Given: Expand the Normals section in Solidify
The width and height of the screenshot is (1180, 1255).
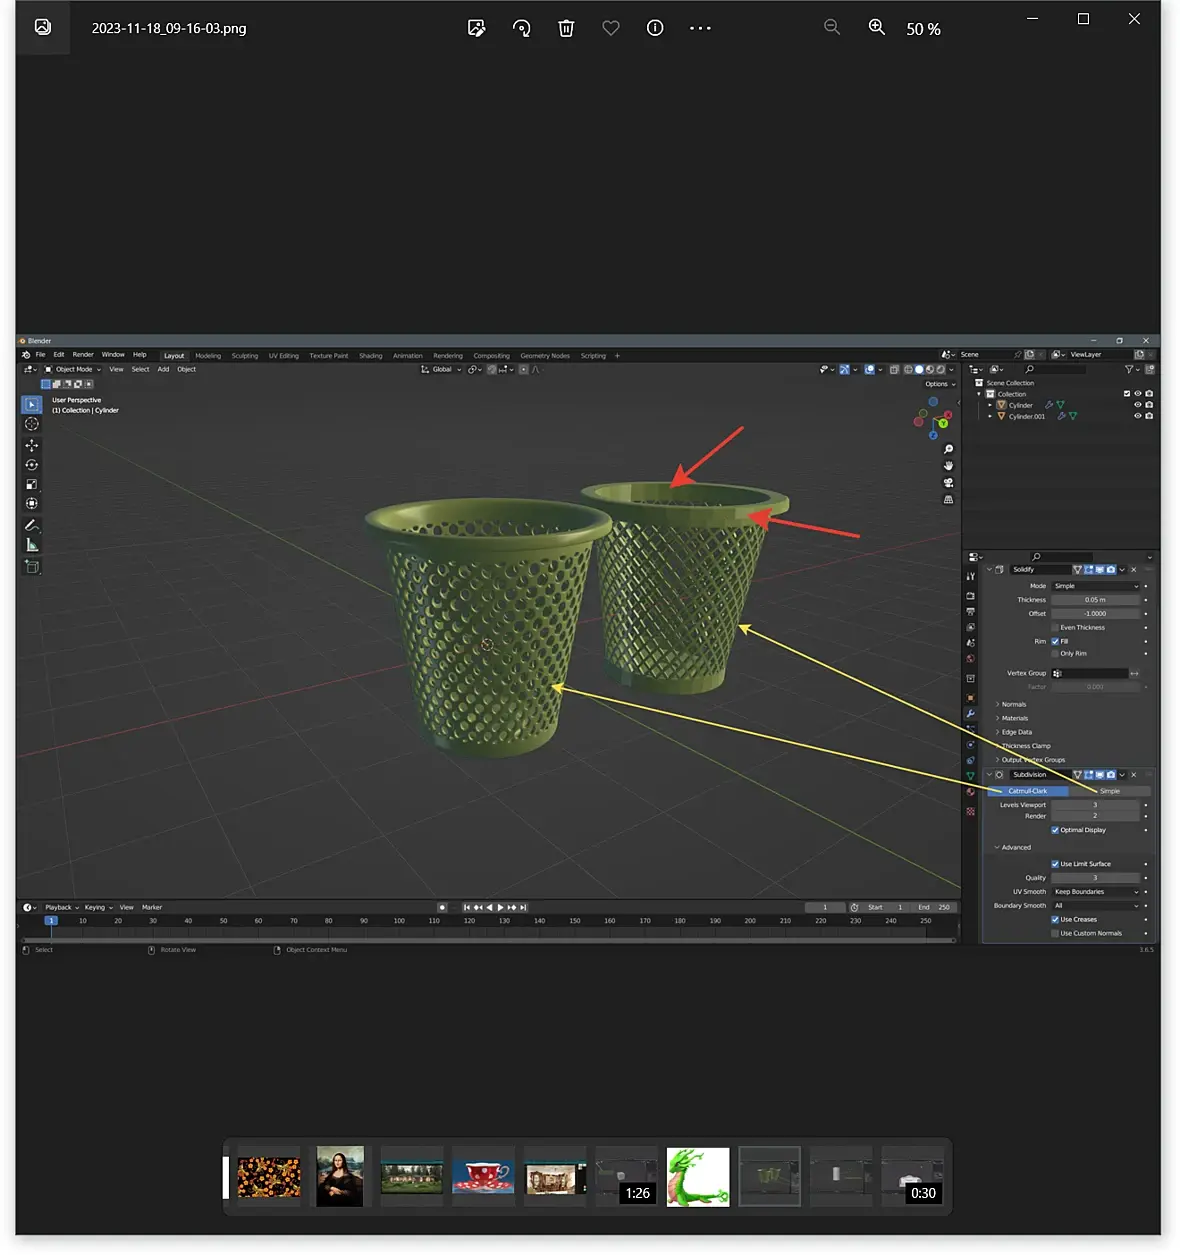Looking at the screenshot, I should pos(1013,705).
